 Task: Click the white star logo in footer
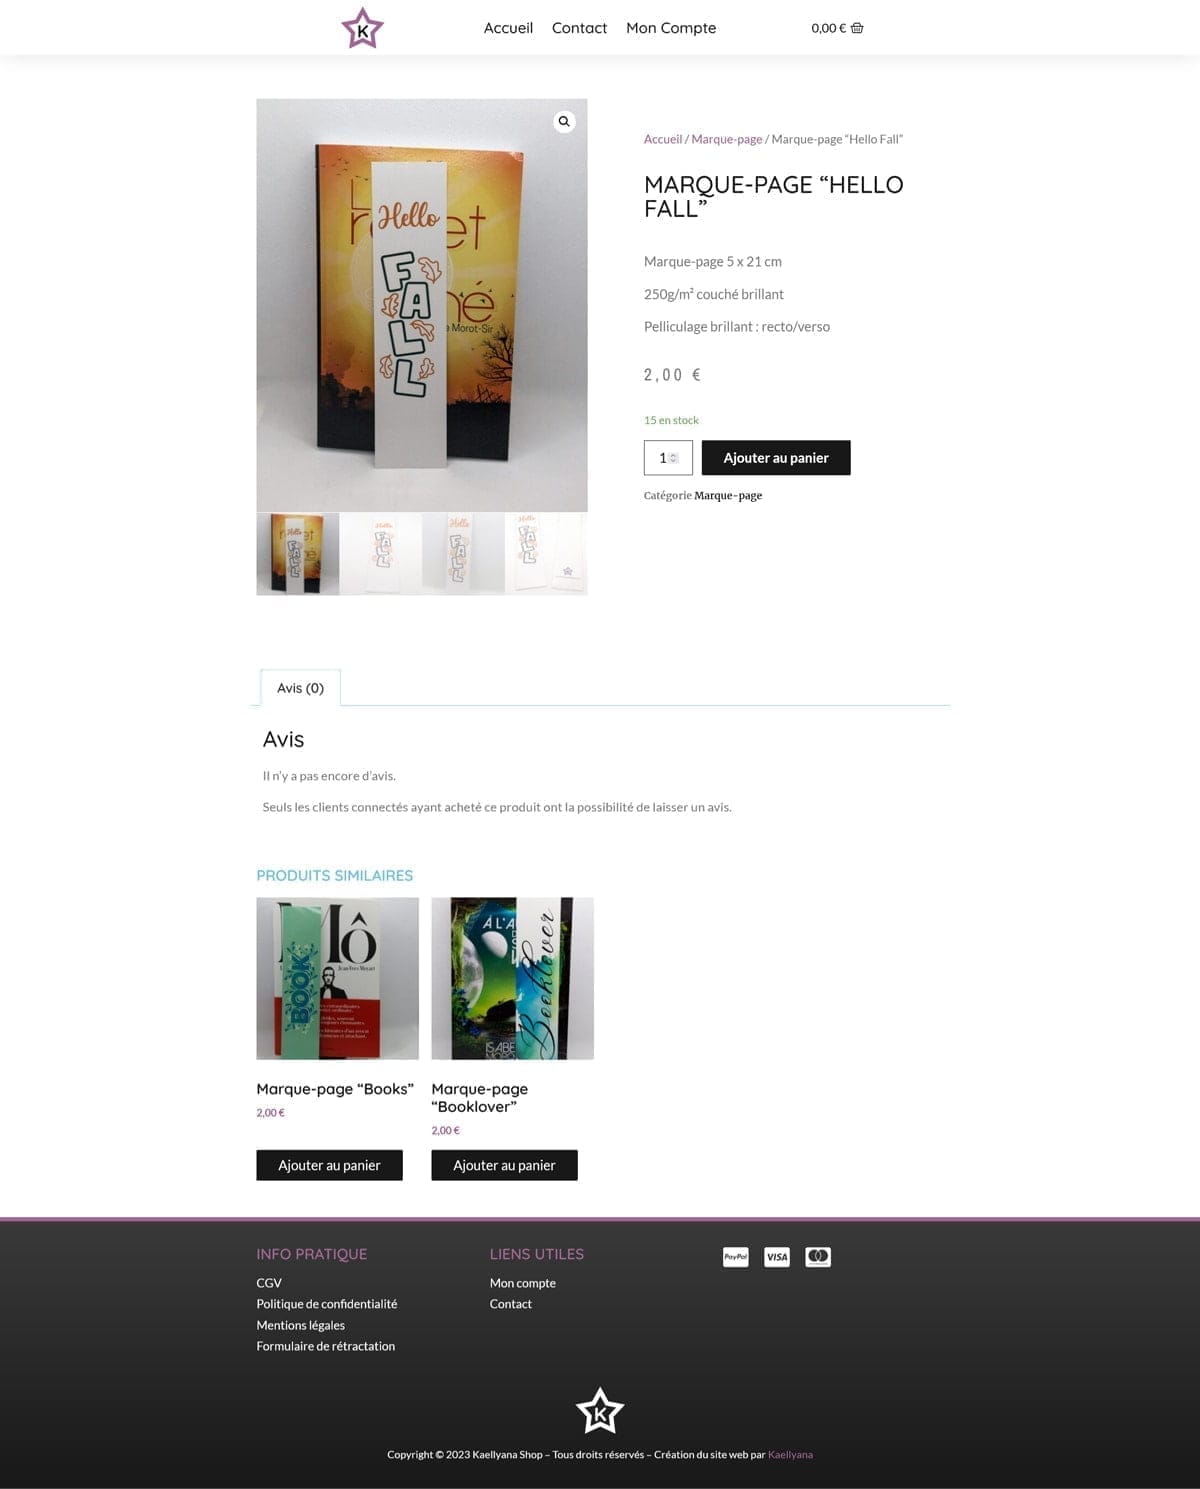(600, 1411)
